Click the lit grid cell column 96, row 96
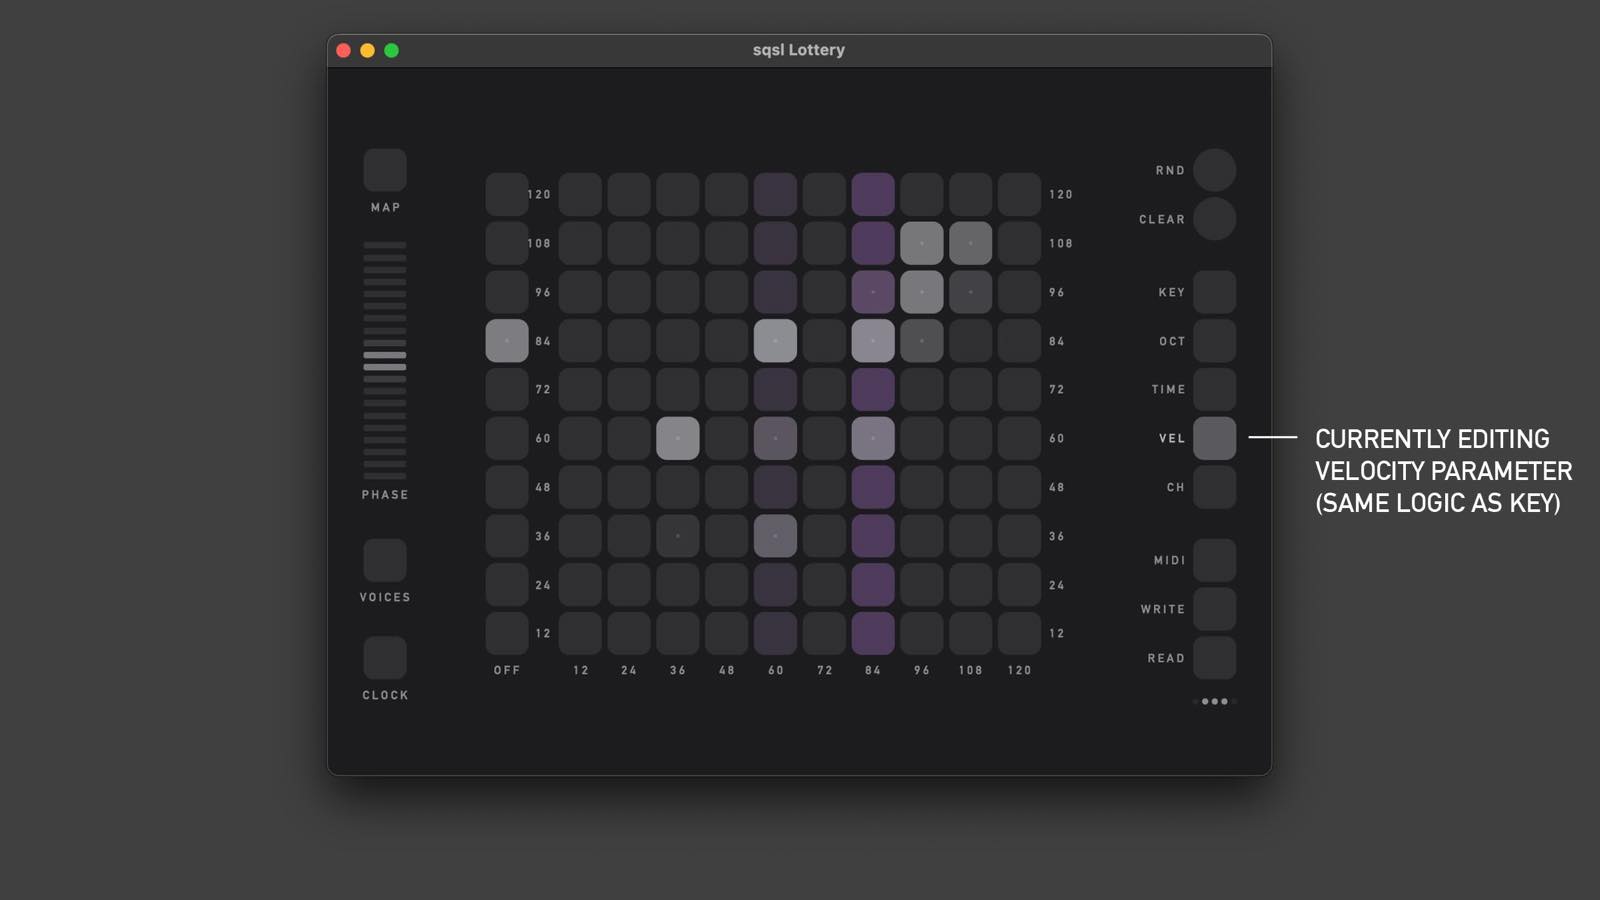This screenshot has height=900, width=1600. tap(922, 292)
